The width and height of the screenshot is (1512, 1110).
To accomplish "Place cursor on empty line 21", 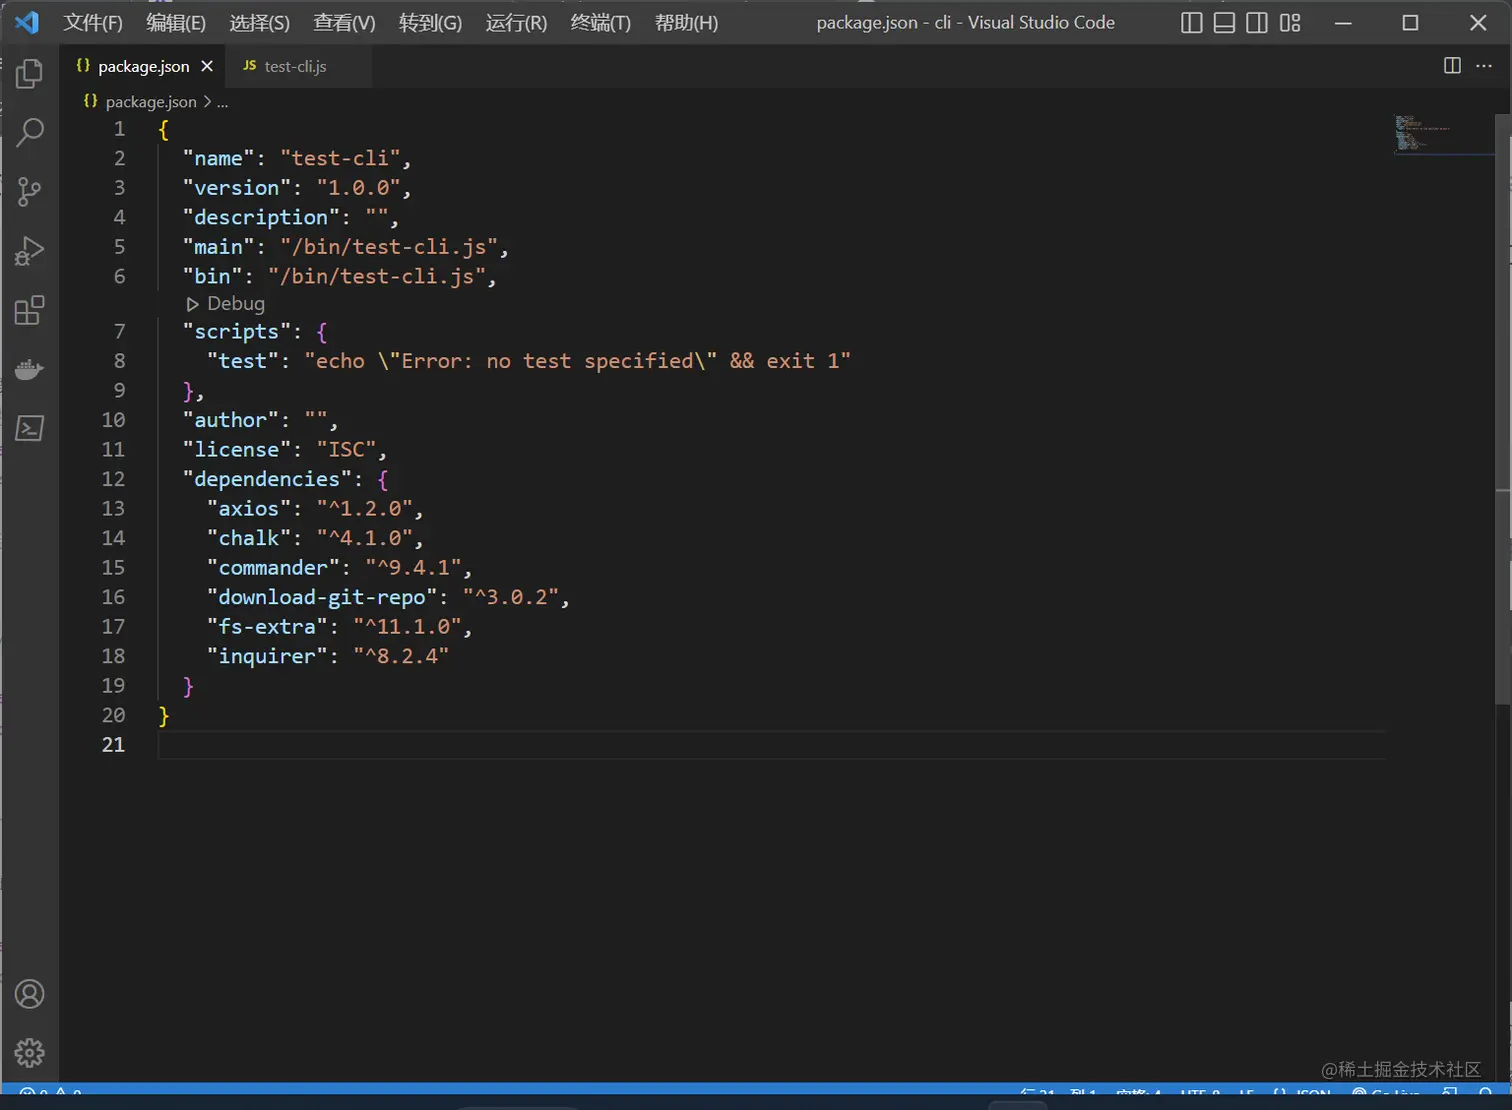I will [770, 744].
